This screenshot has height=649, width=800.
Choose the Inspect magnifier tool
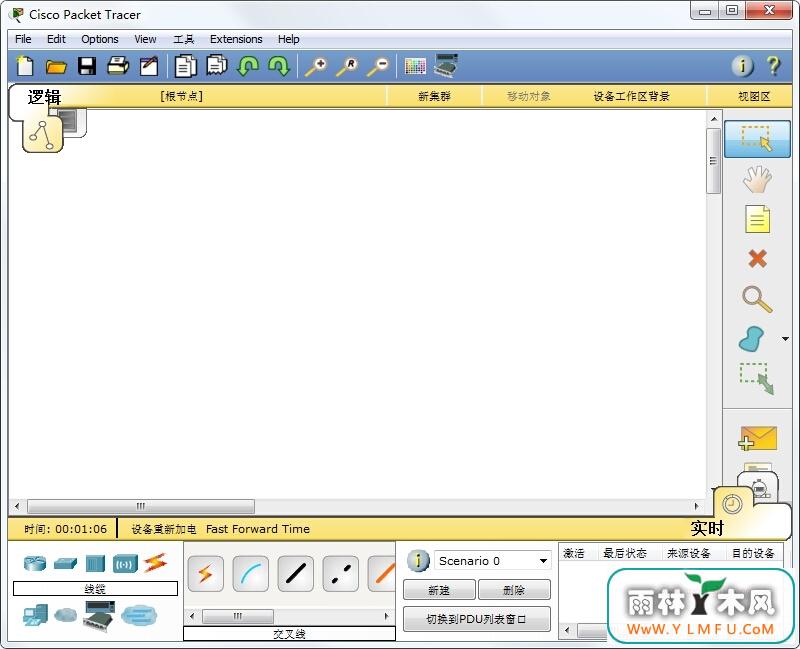(x=757, y=299)
